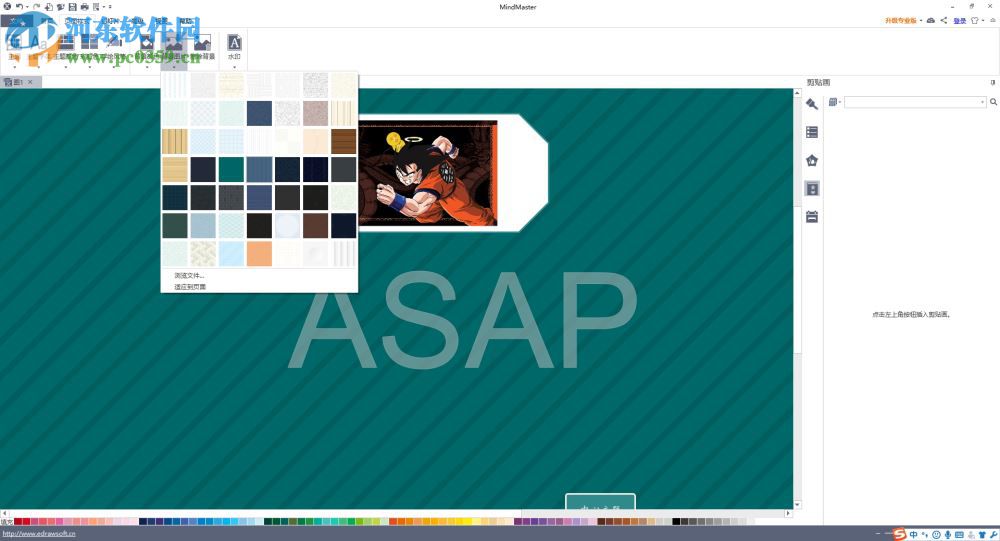This screenshot has width=1000, height=541.
Task: Select the orange background texture swatch
Action: click(x=259, y=254)
